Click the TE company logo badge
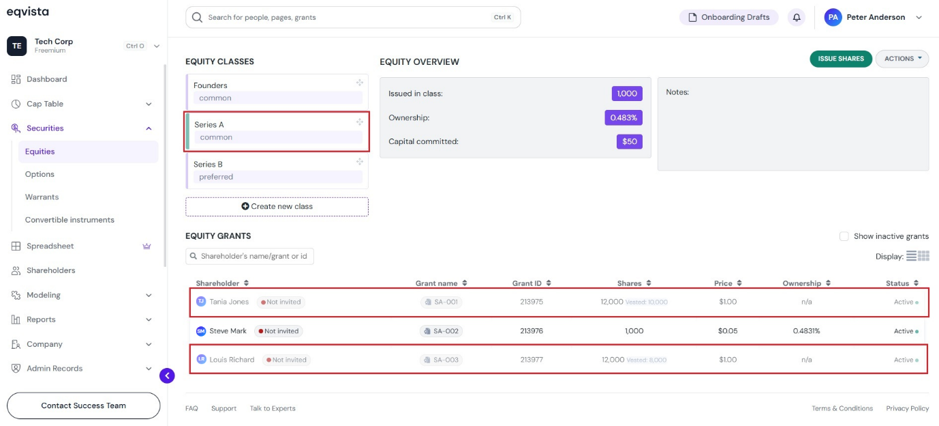Image resolution: width=939 pixels, height=426 pixels. (x=17, y=46)
